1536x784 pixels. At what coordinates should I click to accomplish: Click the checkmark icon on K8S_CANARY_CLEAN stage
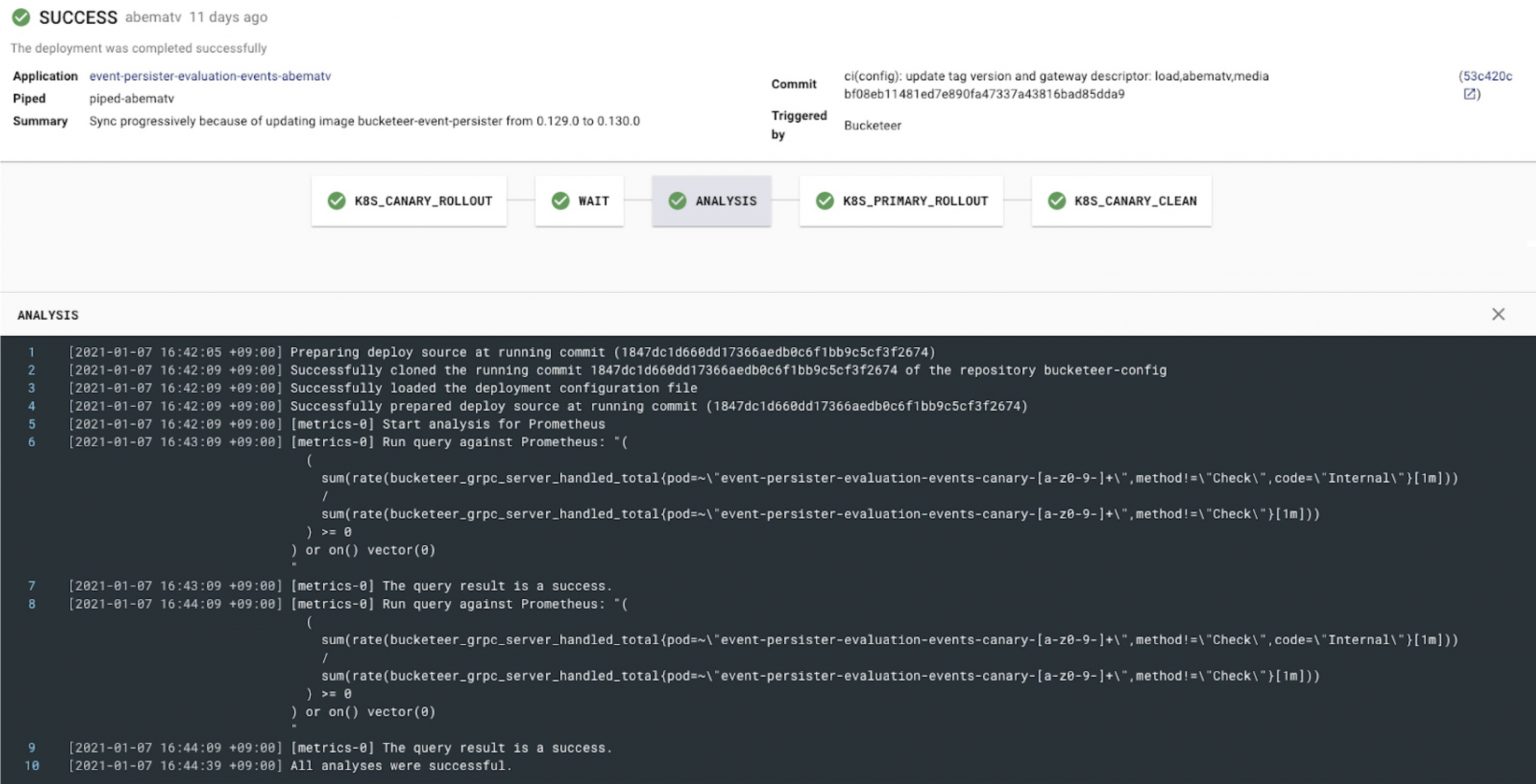click(x=1056, y=201)
